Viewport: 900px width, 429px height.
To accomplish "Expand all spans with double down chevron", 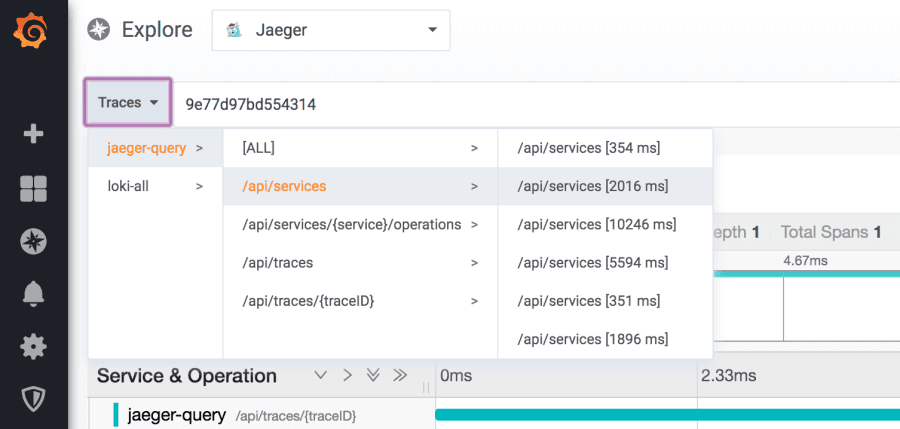I will 373,376.
